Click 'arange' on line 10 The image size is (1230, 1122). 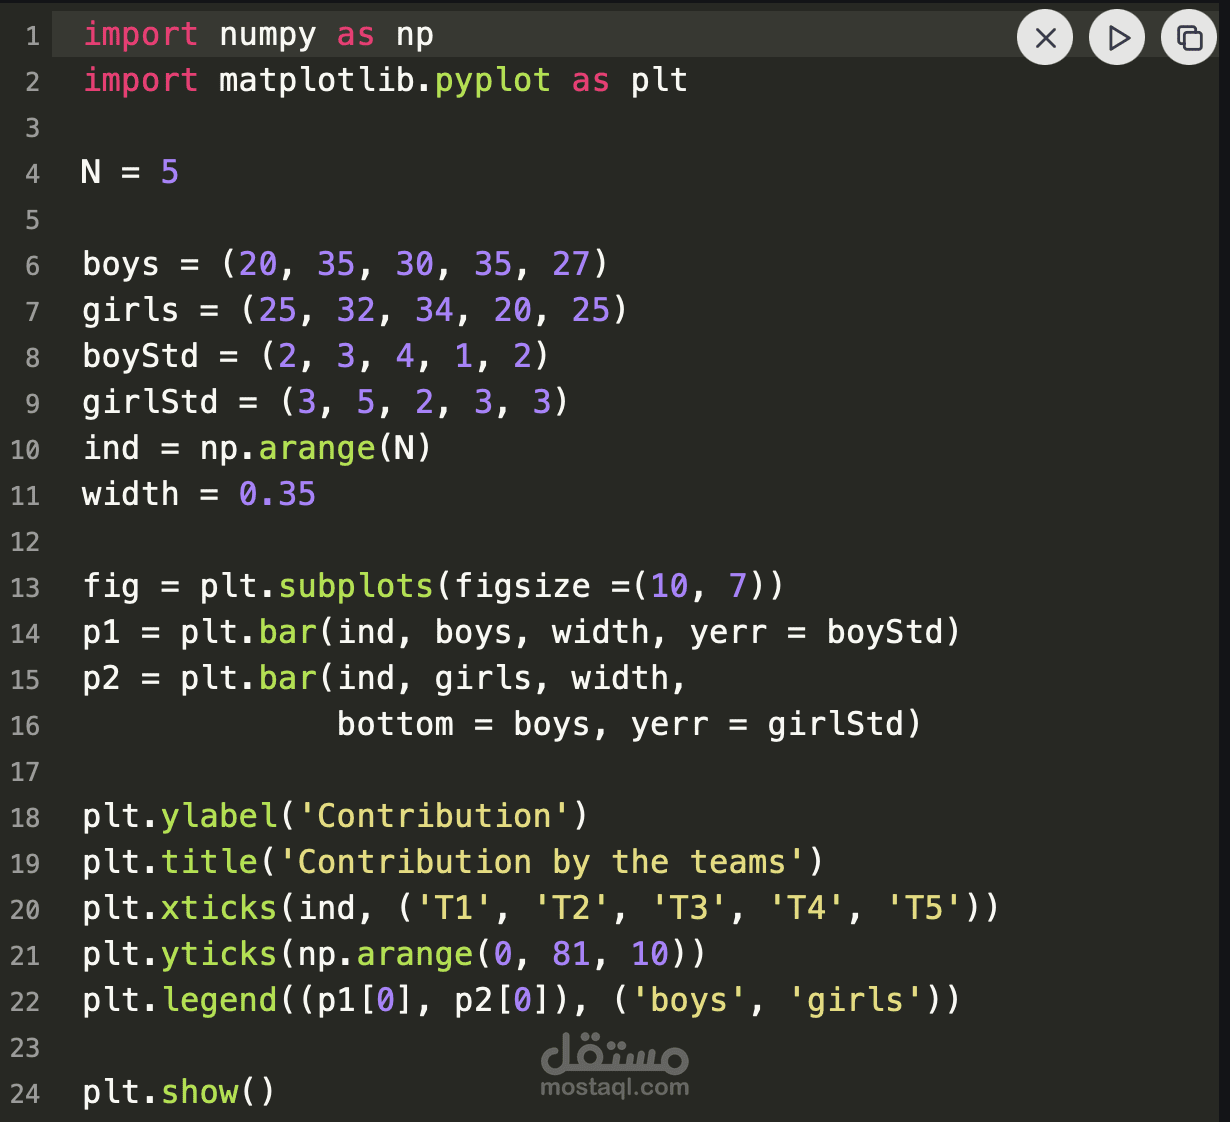[x=317, y=449]
